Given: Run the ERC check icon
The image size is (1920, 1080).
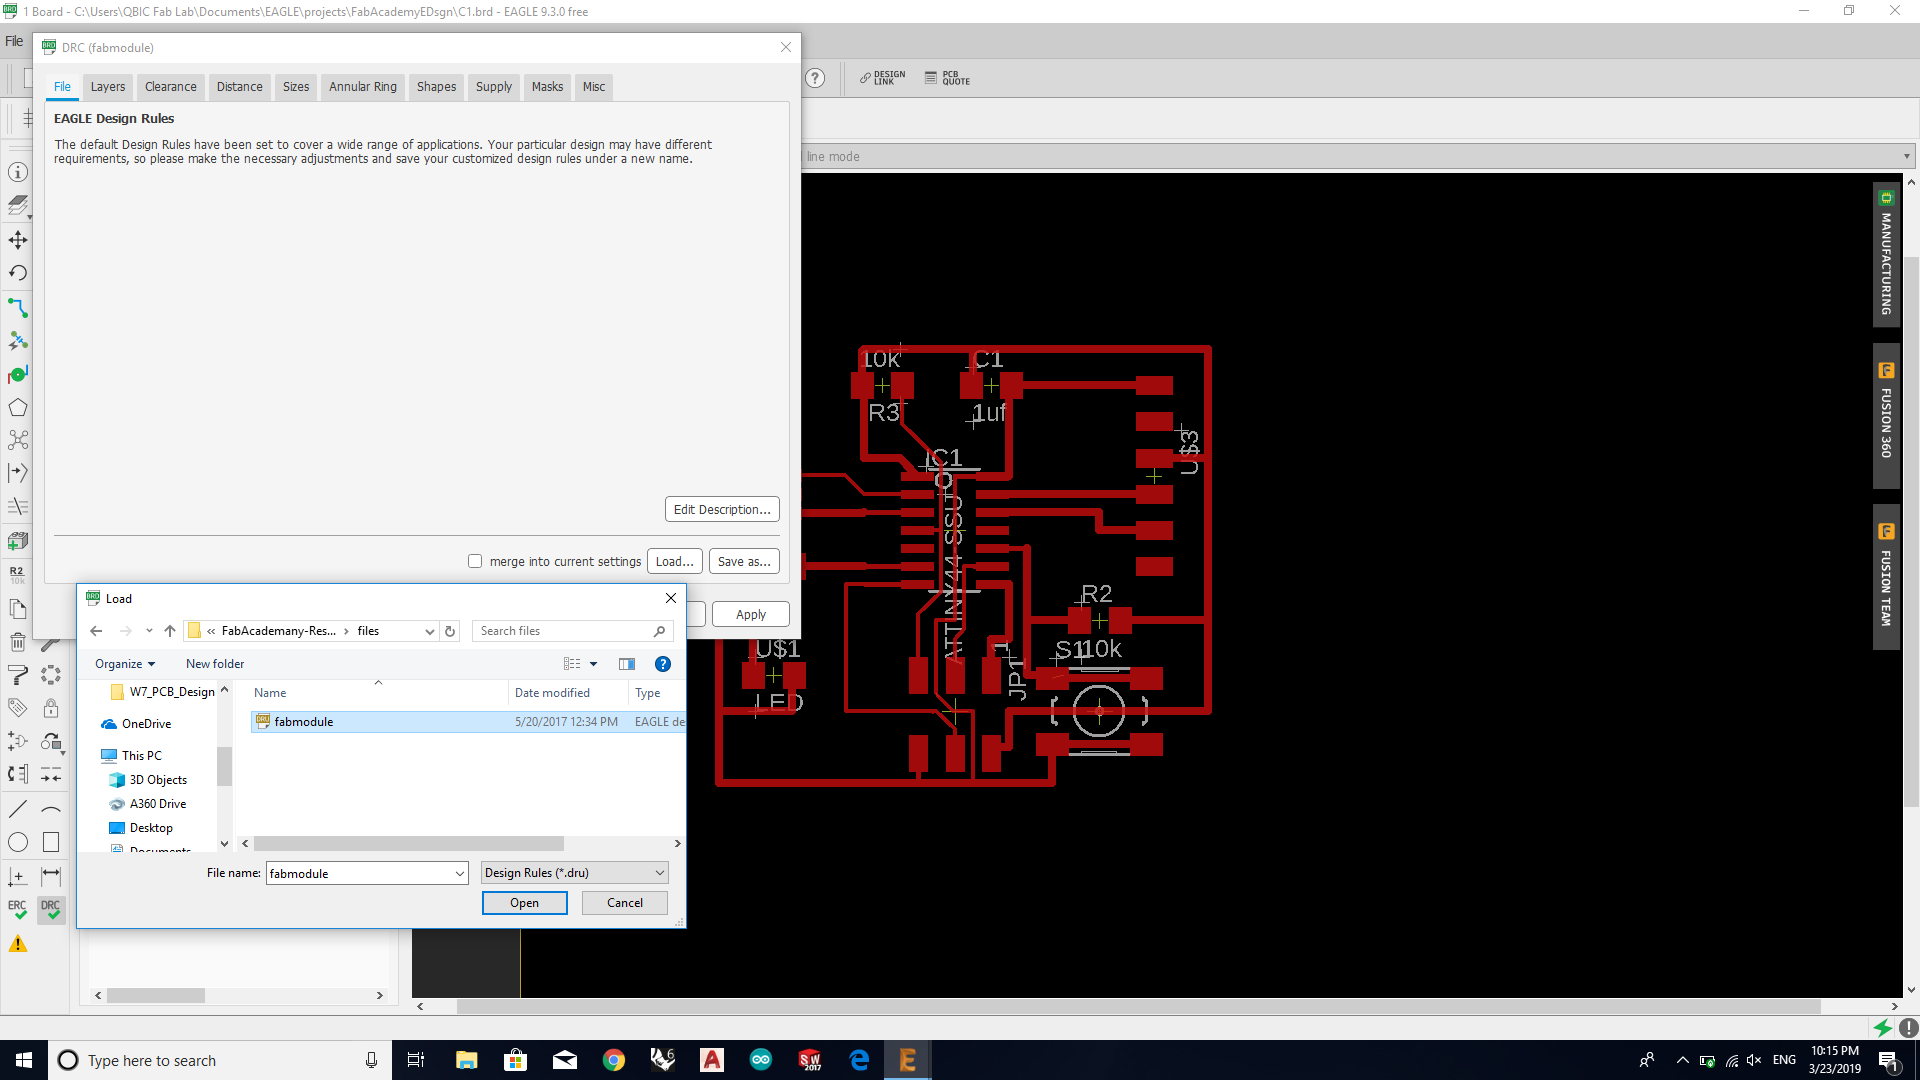Looking at the screenshot, I should 18,909.
